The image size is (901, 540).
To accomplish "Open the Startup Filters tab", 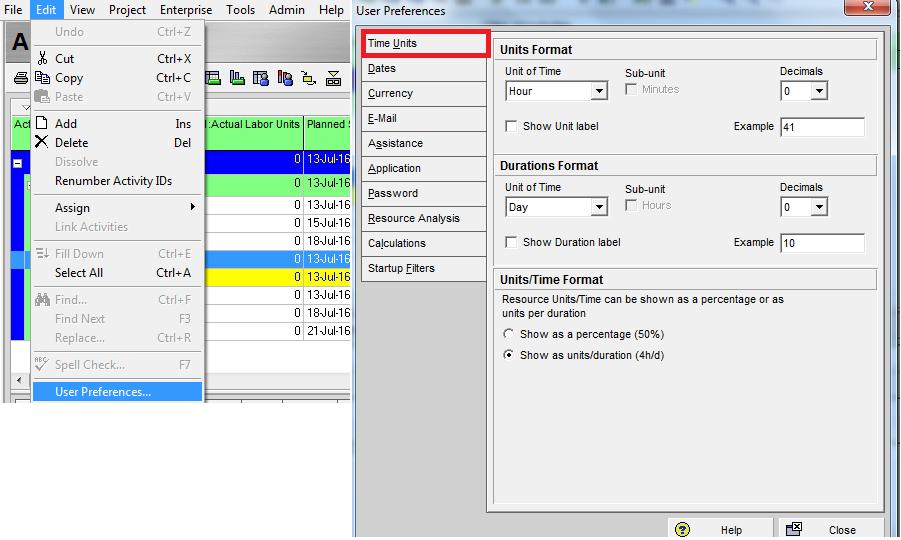I will [x=424, y=268].
